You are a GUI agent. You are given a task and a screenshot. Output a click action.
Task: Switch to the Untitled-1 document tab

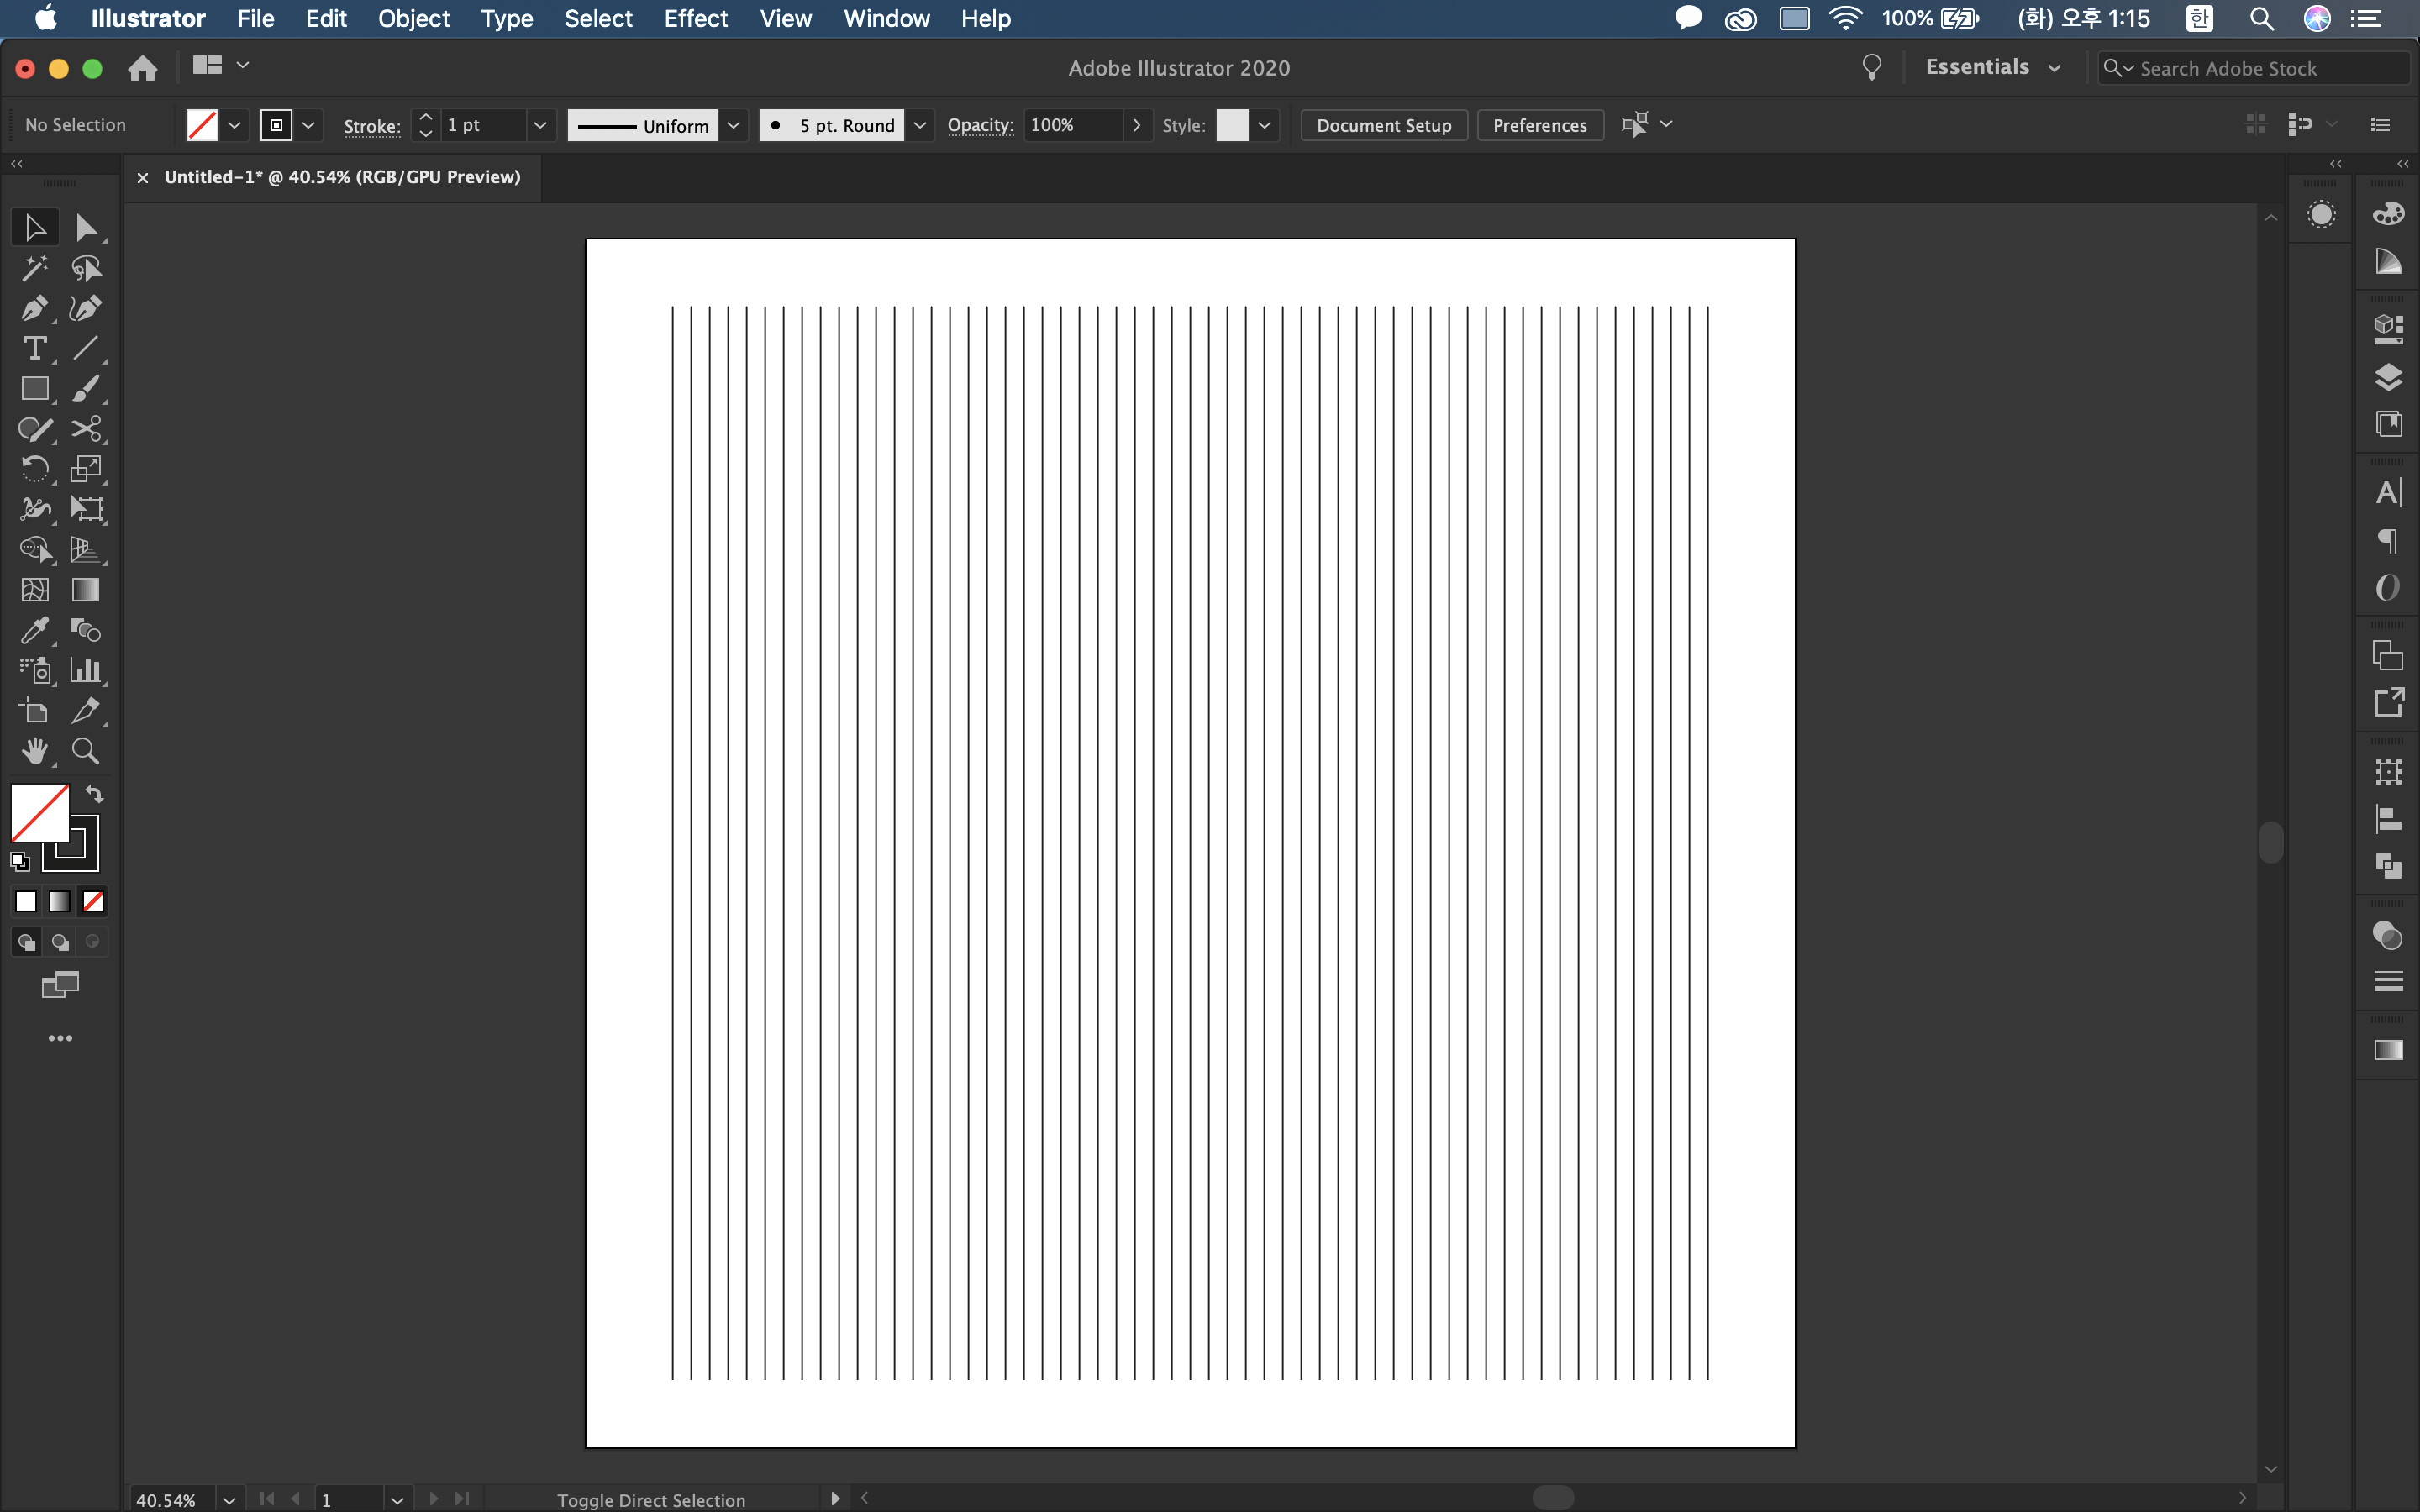tap(342, 177)
